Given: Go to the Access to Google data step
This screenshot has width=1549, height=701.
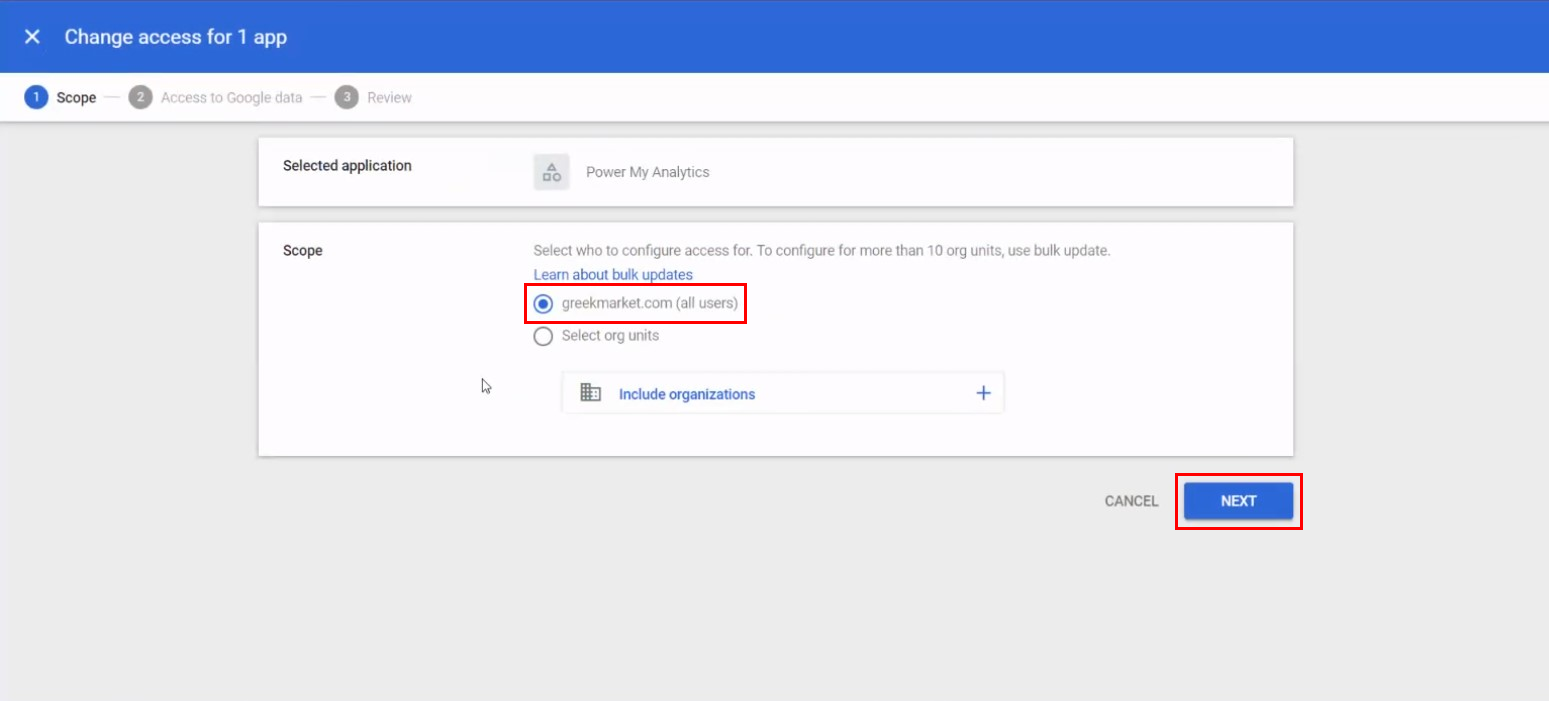Looking at the screenshot, I should point(231,98).
